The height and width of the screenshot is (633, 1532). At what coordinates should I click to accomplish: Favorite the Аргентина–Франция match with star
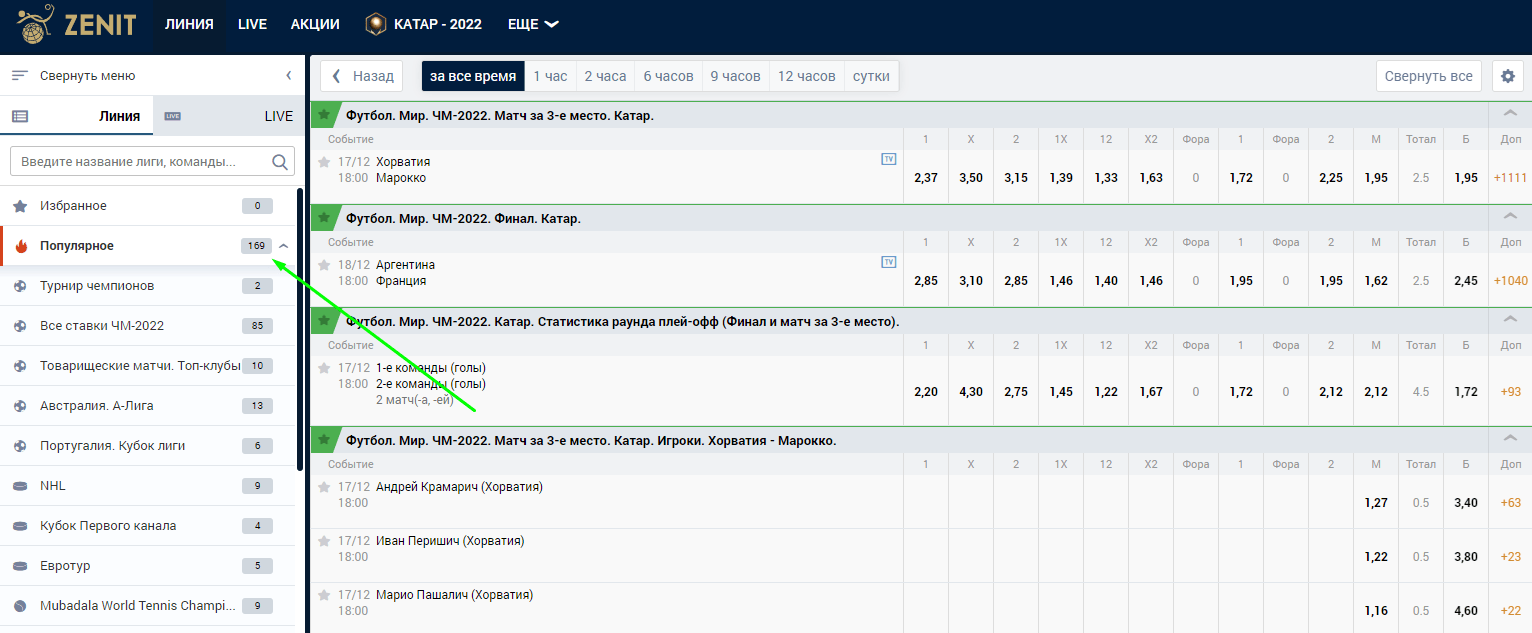pos(324,265)
